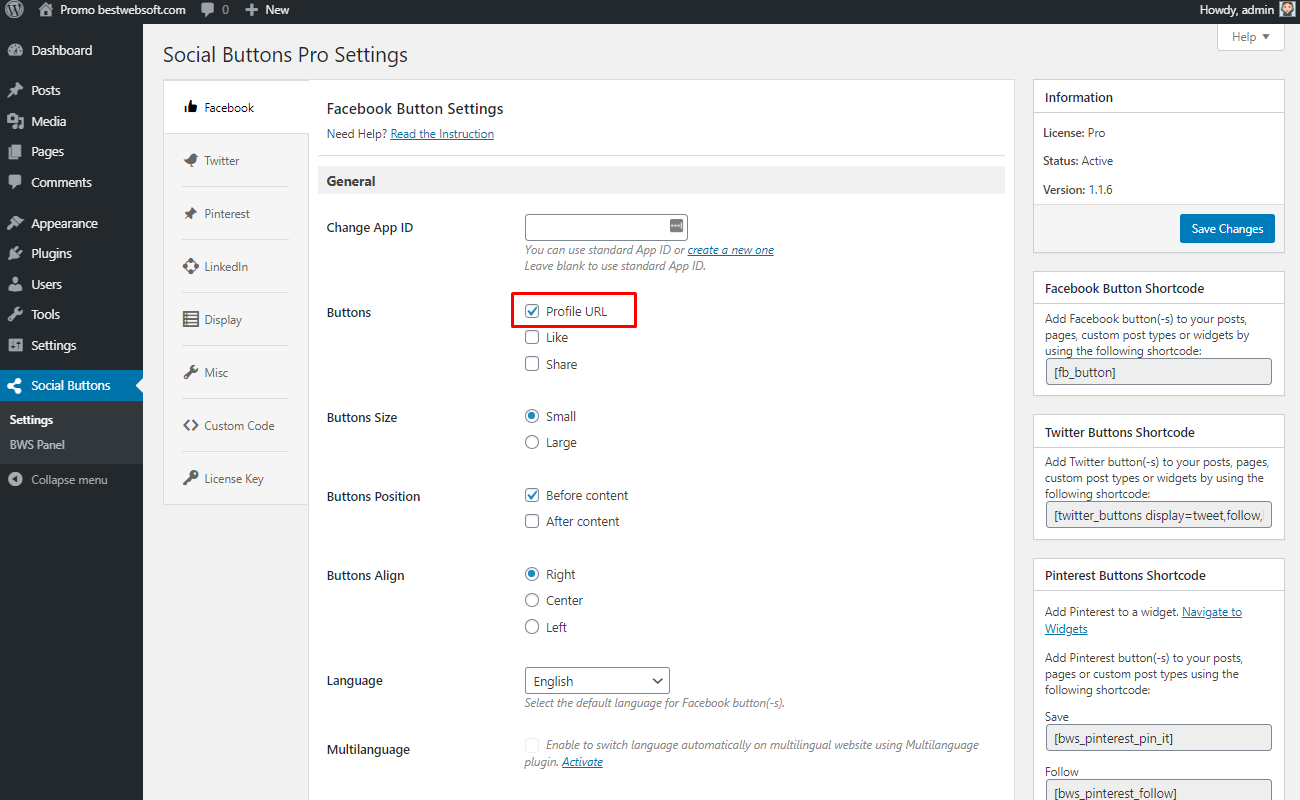
Task: Click Save Changes button
Action: tap(1227, 228)
